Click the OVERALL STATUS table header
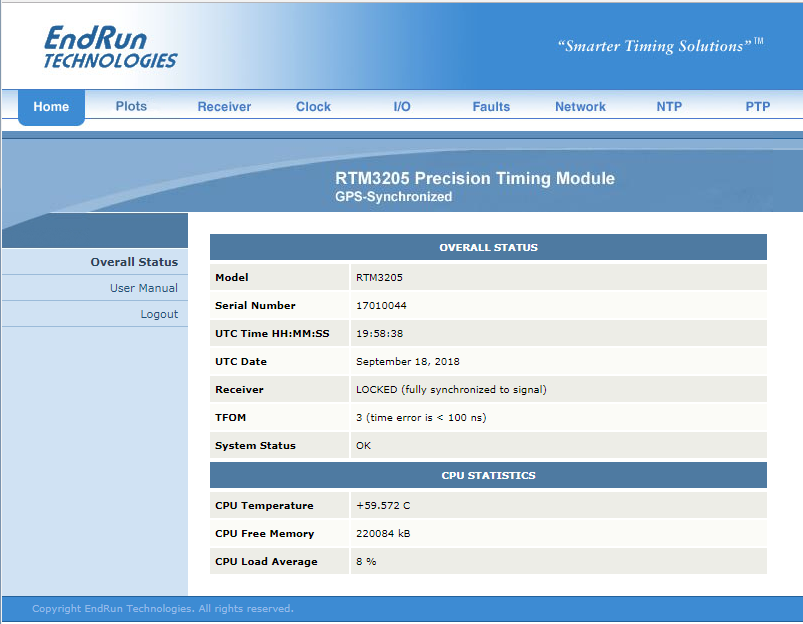The width and height of the screenshot is (803, 624). [488, 247]
